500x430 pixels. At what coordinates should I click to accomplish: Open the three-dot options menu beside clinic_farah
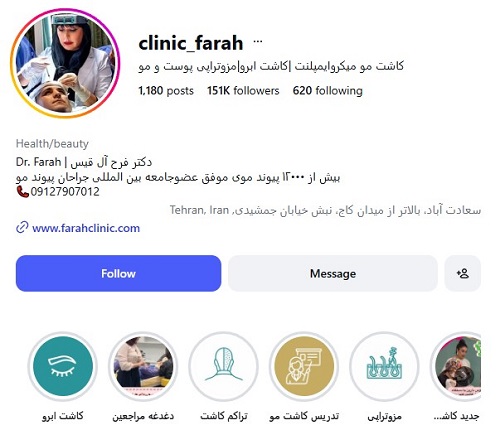coord(258,42)
